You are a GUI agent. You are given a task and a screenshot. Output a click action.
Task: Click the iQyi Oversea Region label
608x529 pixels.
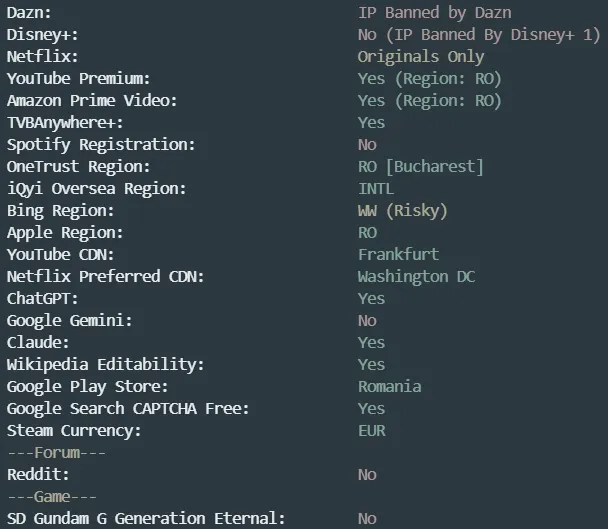(97, 189)
